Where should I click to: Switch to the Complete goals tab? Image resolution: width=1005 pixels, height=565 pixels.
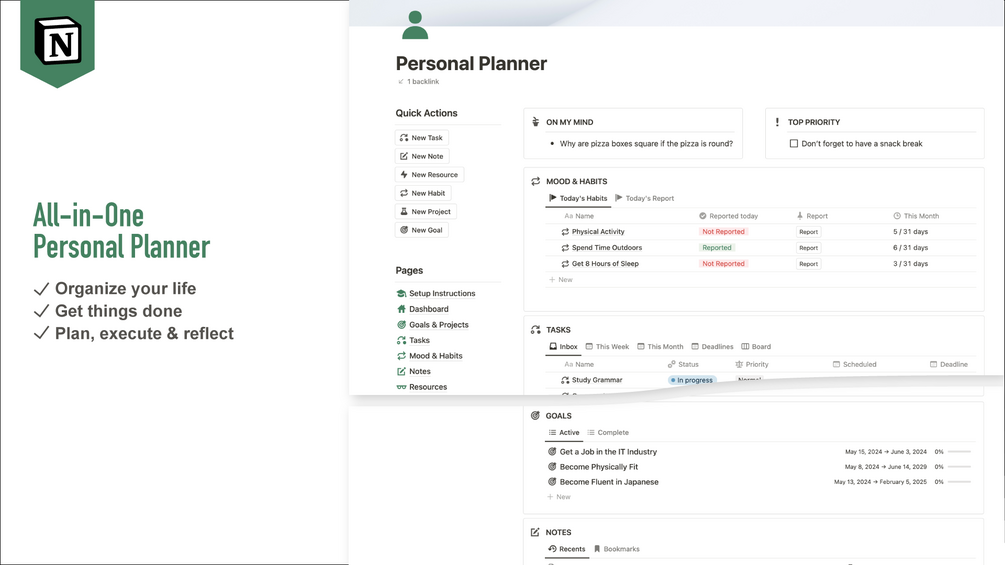click(x=608, y=433)
